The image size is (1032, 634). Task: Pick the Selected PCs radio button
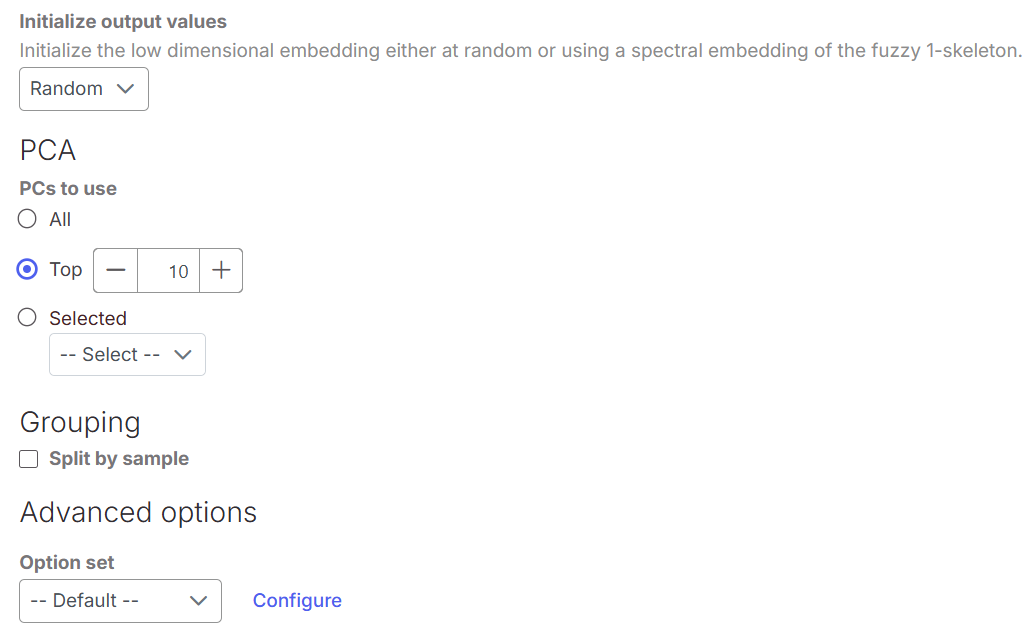(28, 318)
